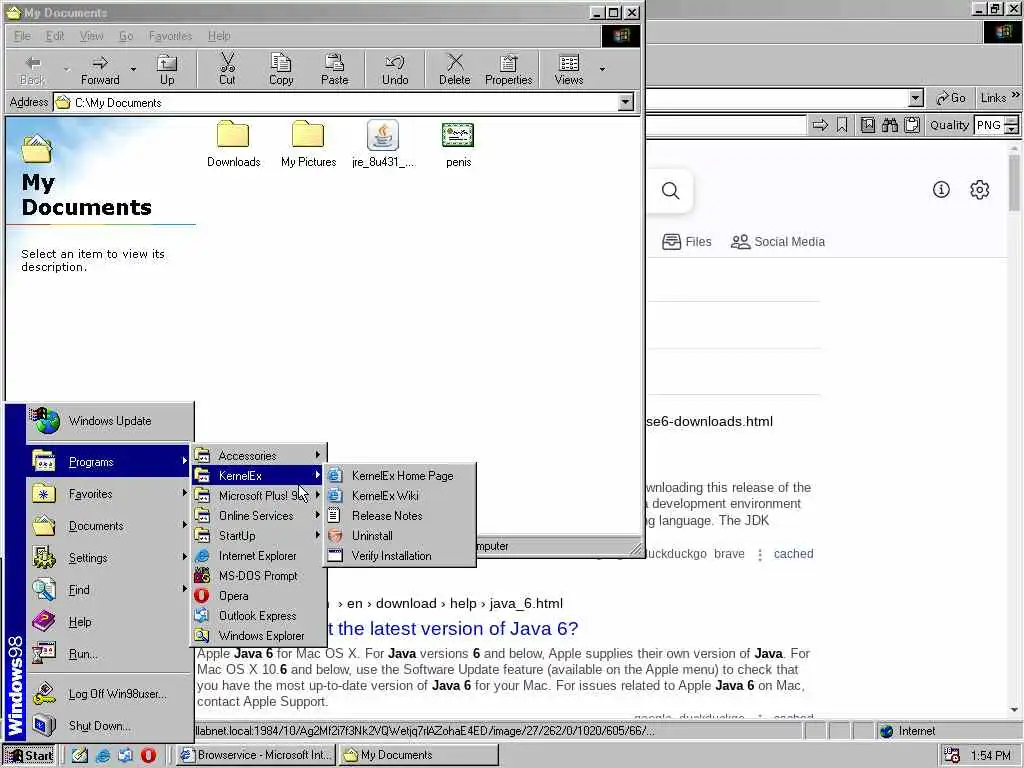The width and height of the screenshot is (1024, 768).
Task: Launch Outlook Express from the quick launch bar
Action: click(x=125, y=755)
